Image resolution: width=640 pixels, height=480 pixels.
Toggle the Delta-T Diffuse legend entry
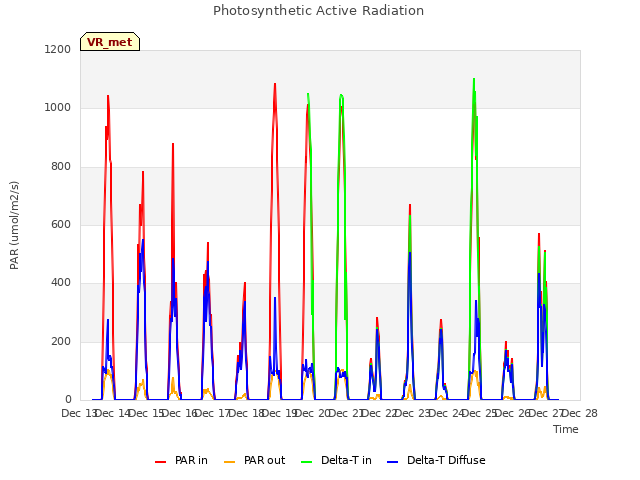(x=436, y=460)
